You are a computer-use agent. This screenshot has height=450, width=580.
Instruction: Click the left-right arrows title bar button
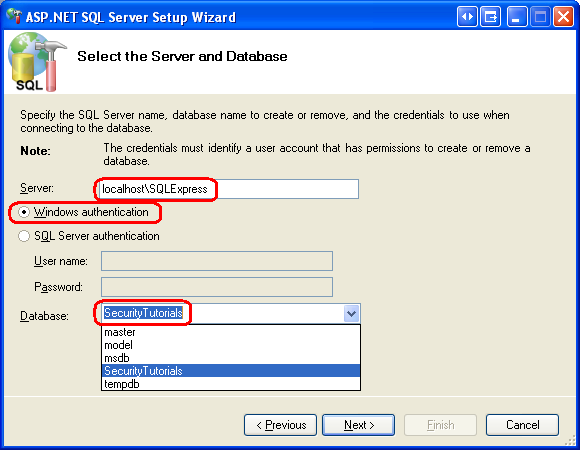pyautogui.click(x=467, y=17)
